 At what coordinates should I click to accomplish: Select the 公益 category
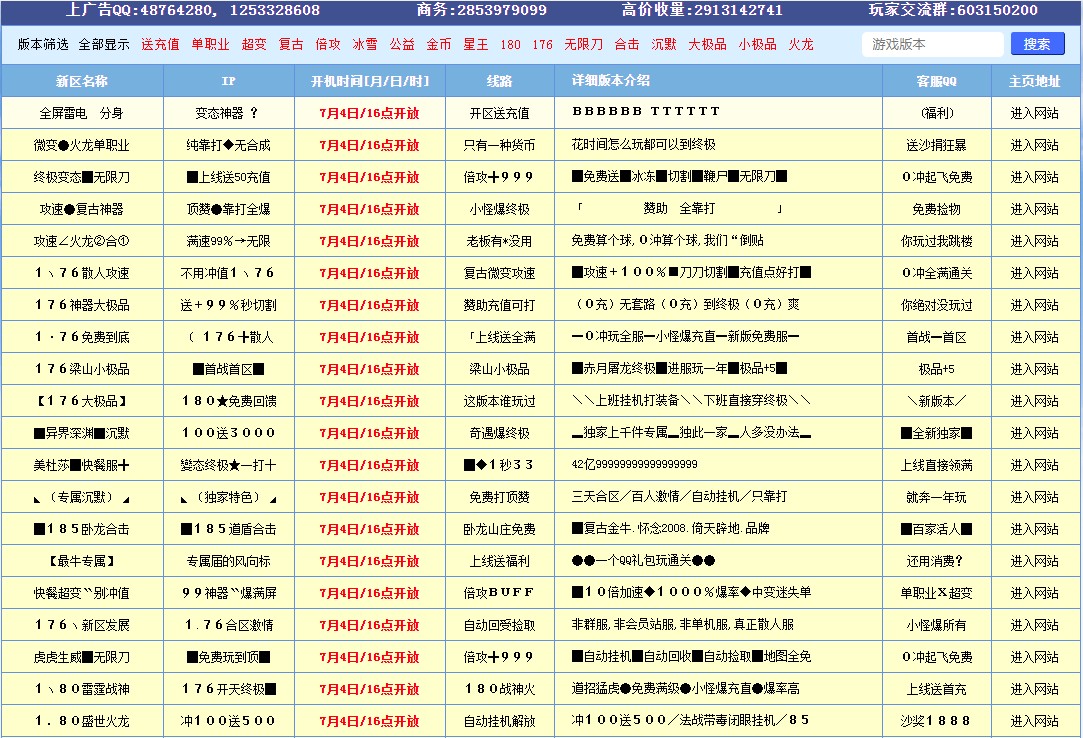coord(401,44)
